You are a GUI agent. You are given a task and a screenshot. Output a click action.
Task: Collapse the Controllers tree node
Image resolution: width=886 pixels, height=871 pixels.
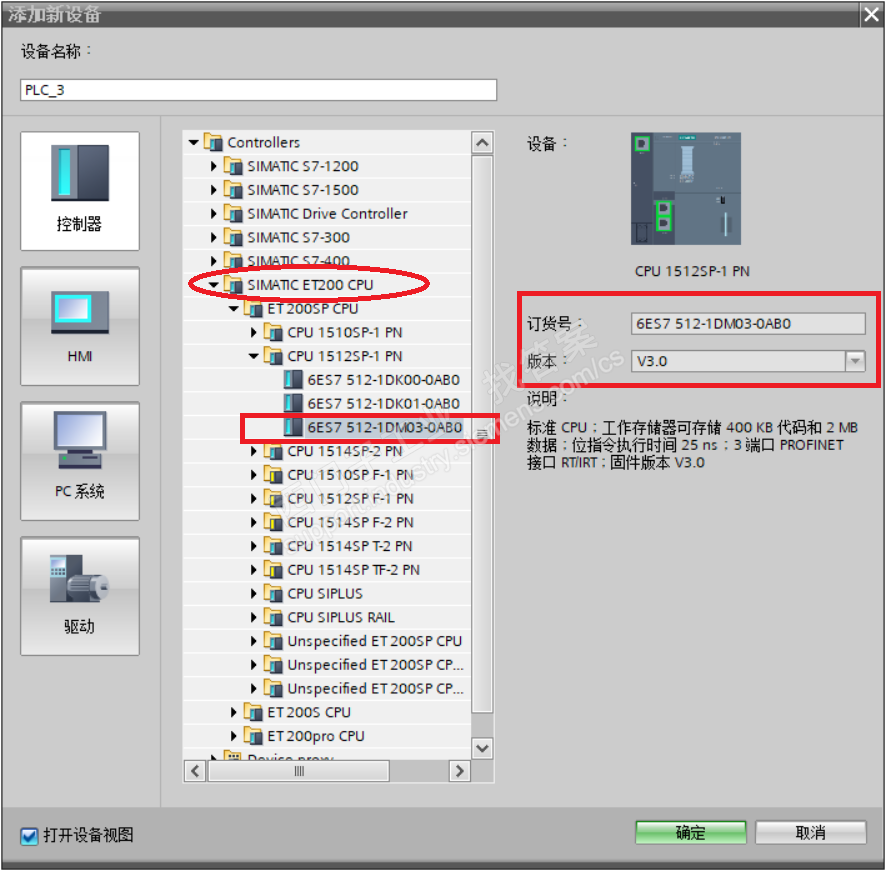pyautogui.click(x=193, y=142)
